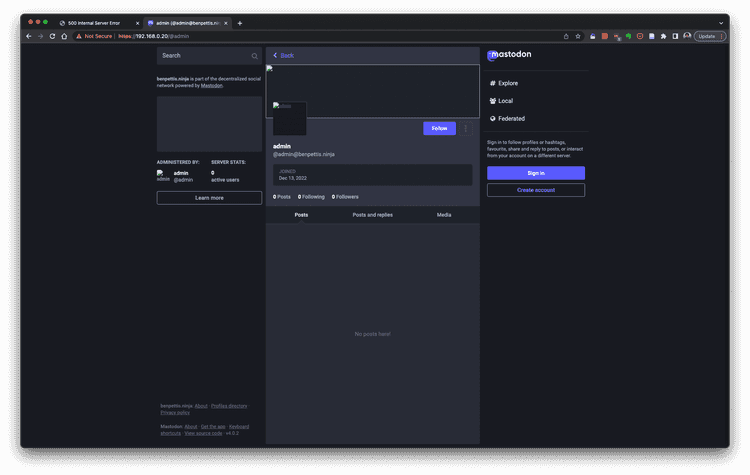Bookmark this page with the star icon
The width and height of the screenshot is (750, 475).
click(x=578, y=36)
